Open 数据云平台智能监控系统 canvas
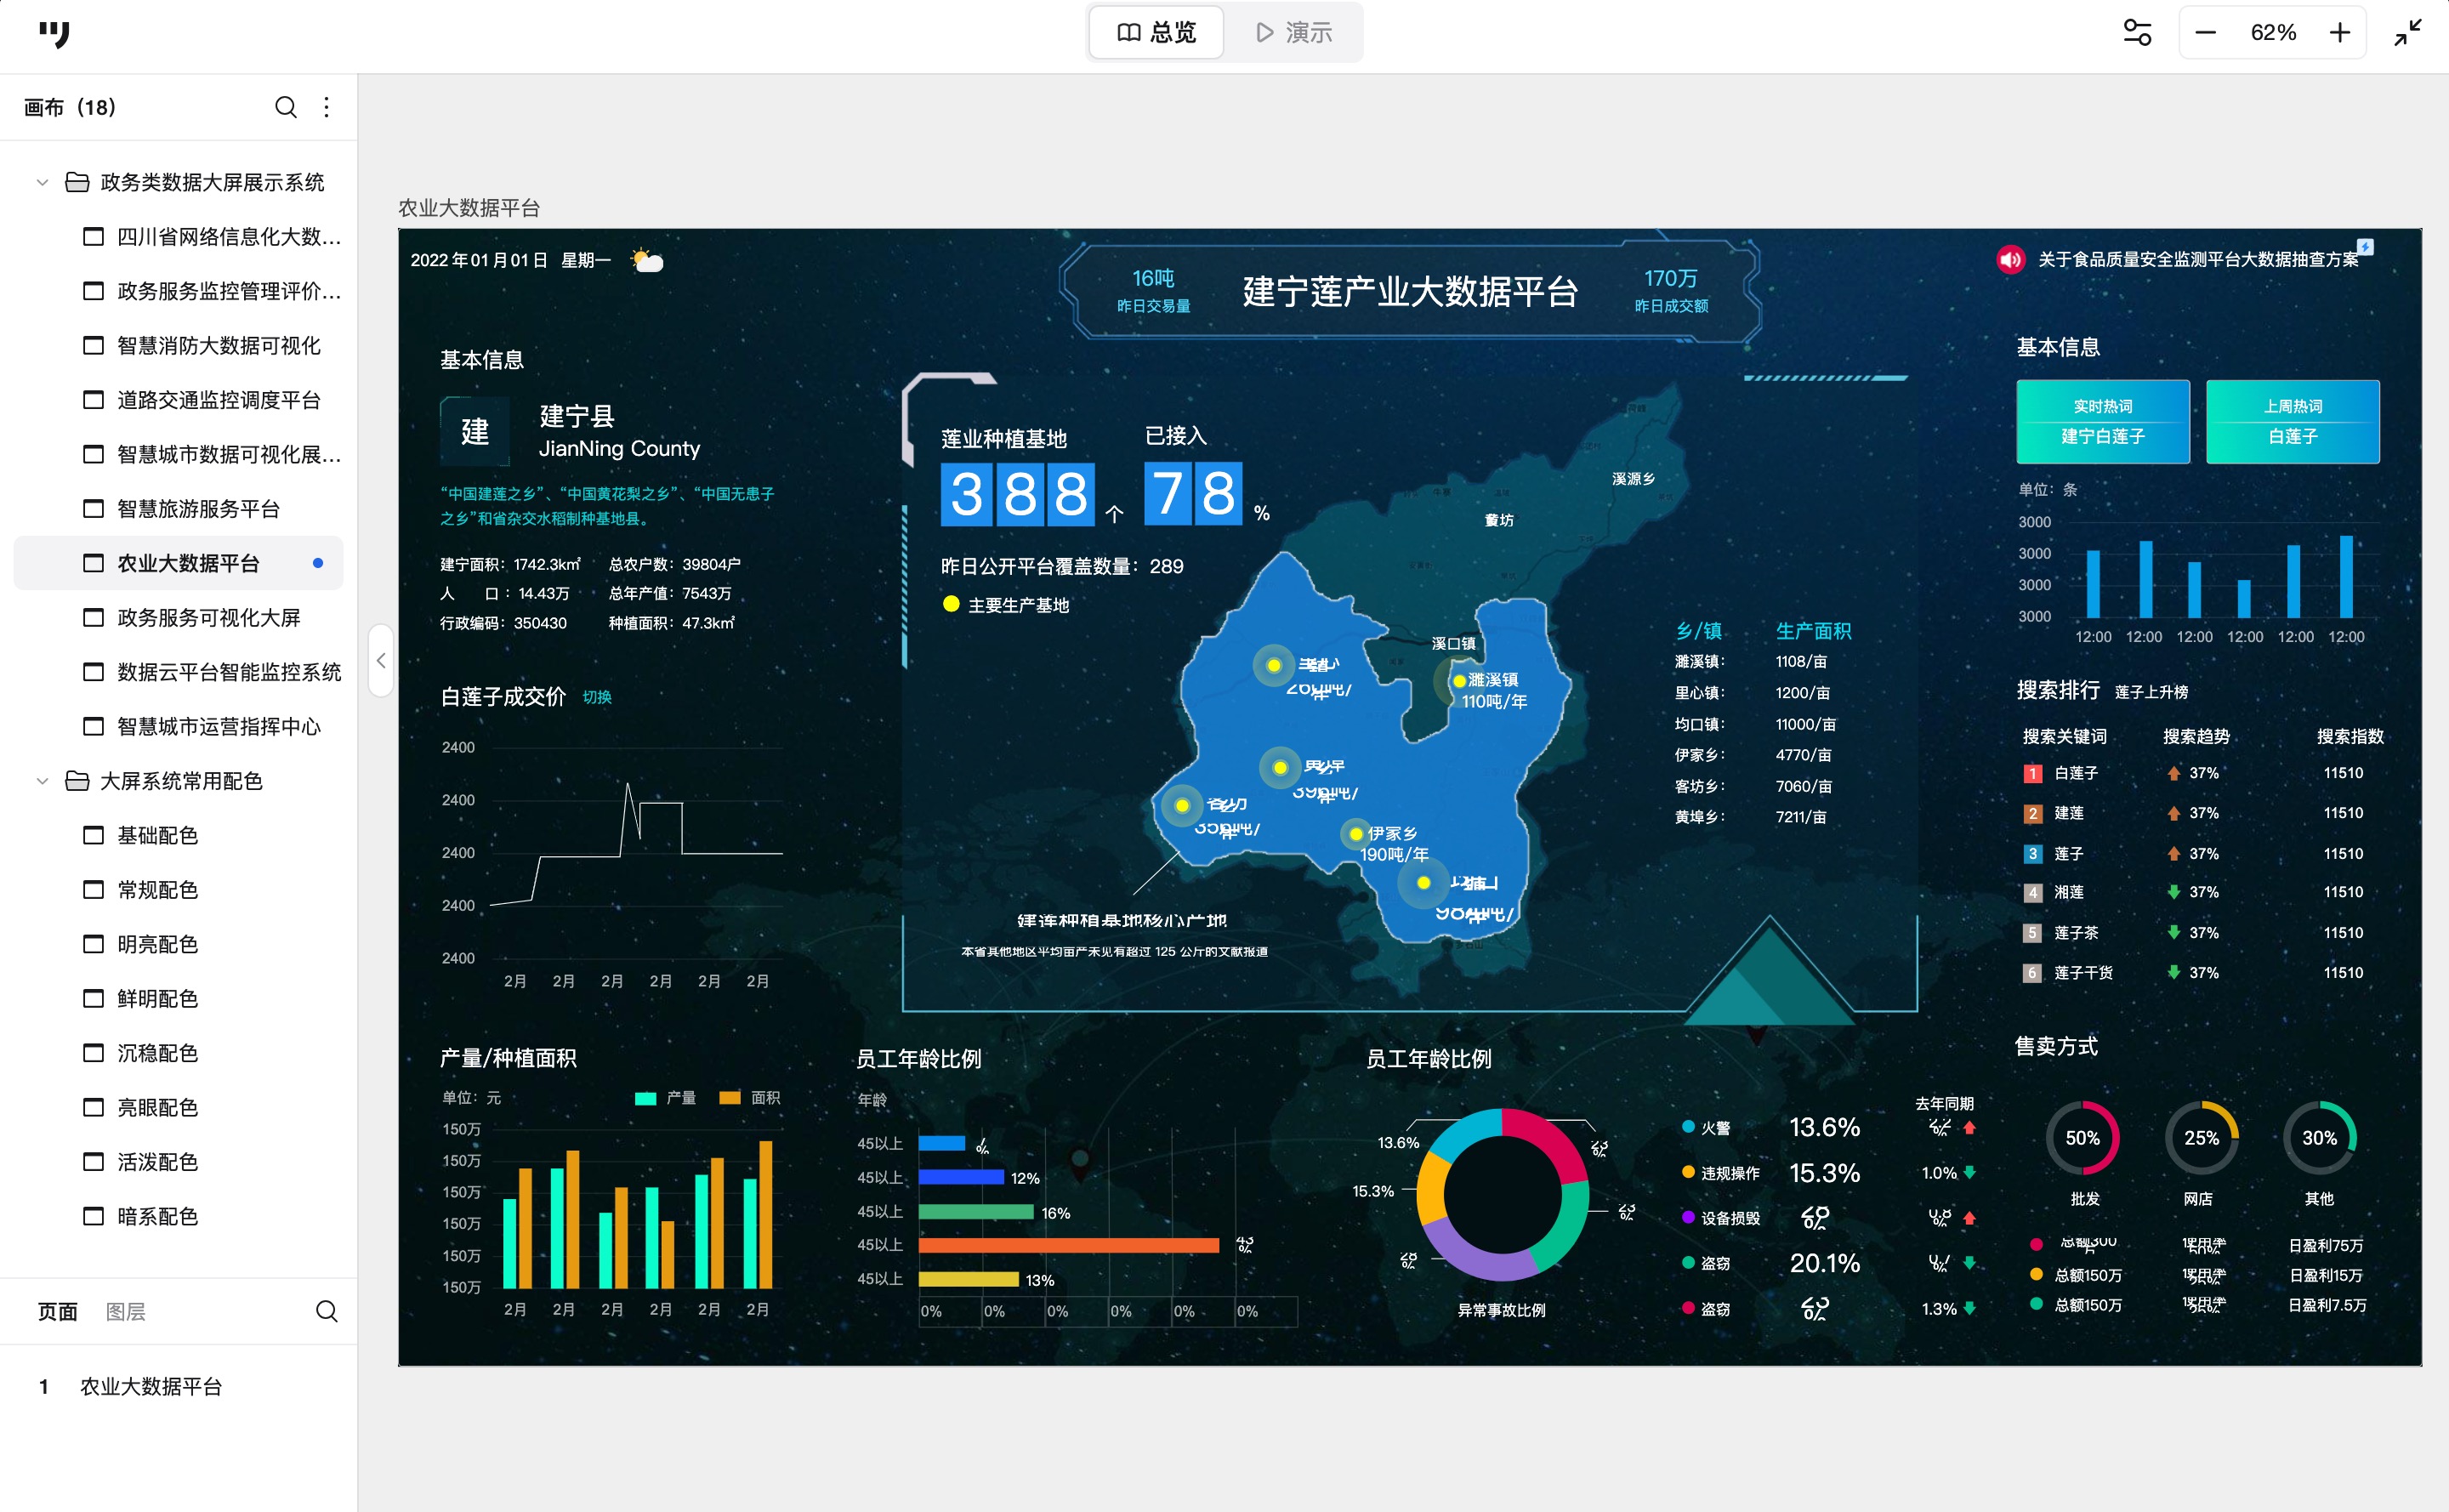Viewport: 2449px width, 1512px height. pos(178,672)
